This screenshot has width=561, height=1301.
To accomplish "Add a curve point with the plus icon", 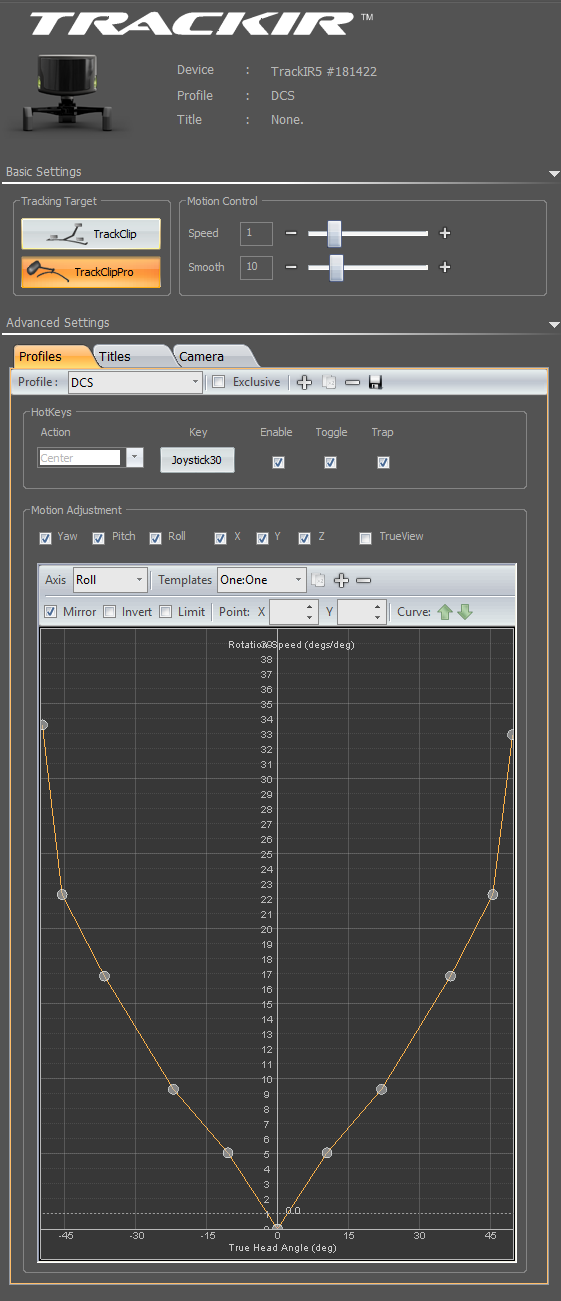I will pyautogui.click(x=341, y=580).
